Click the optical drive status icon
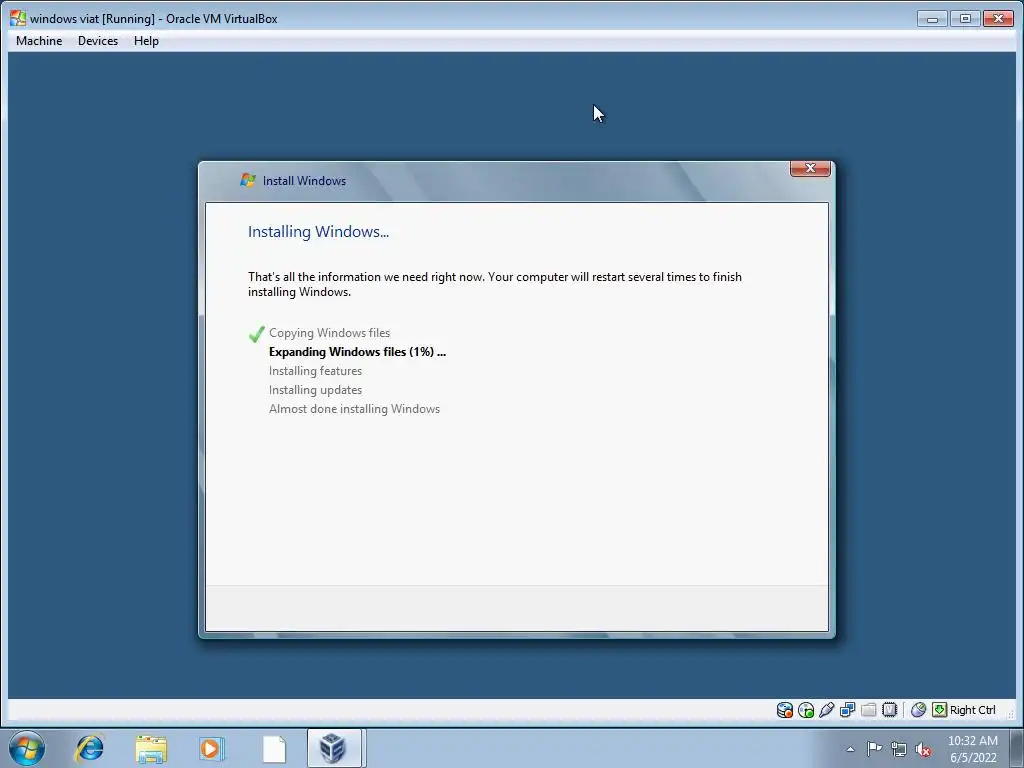1024x768 pixels. [x=806, y=710]
